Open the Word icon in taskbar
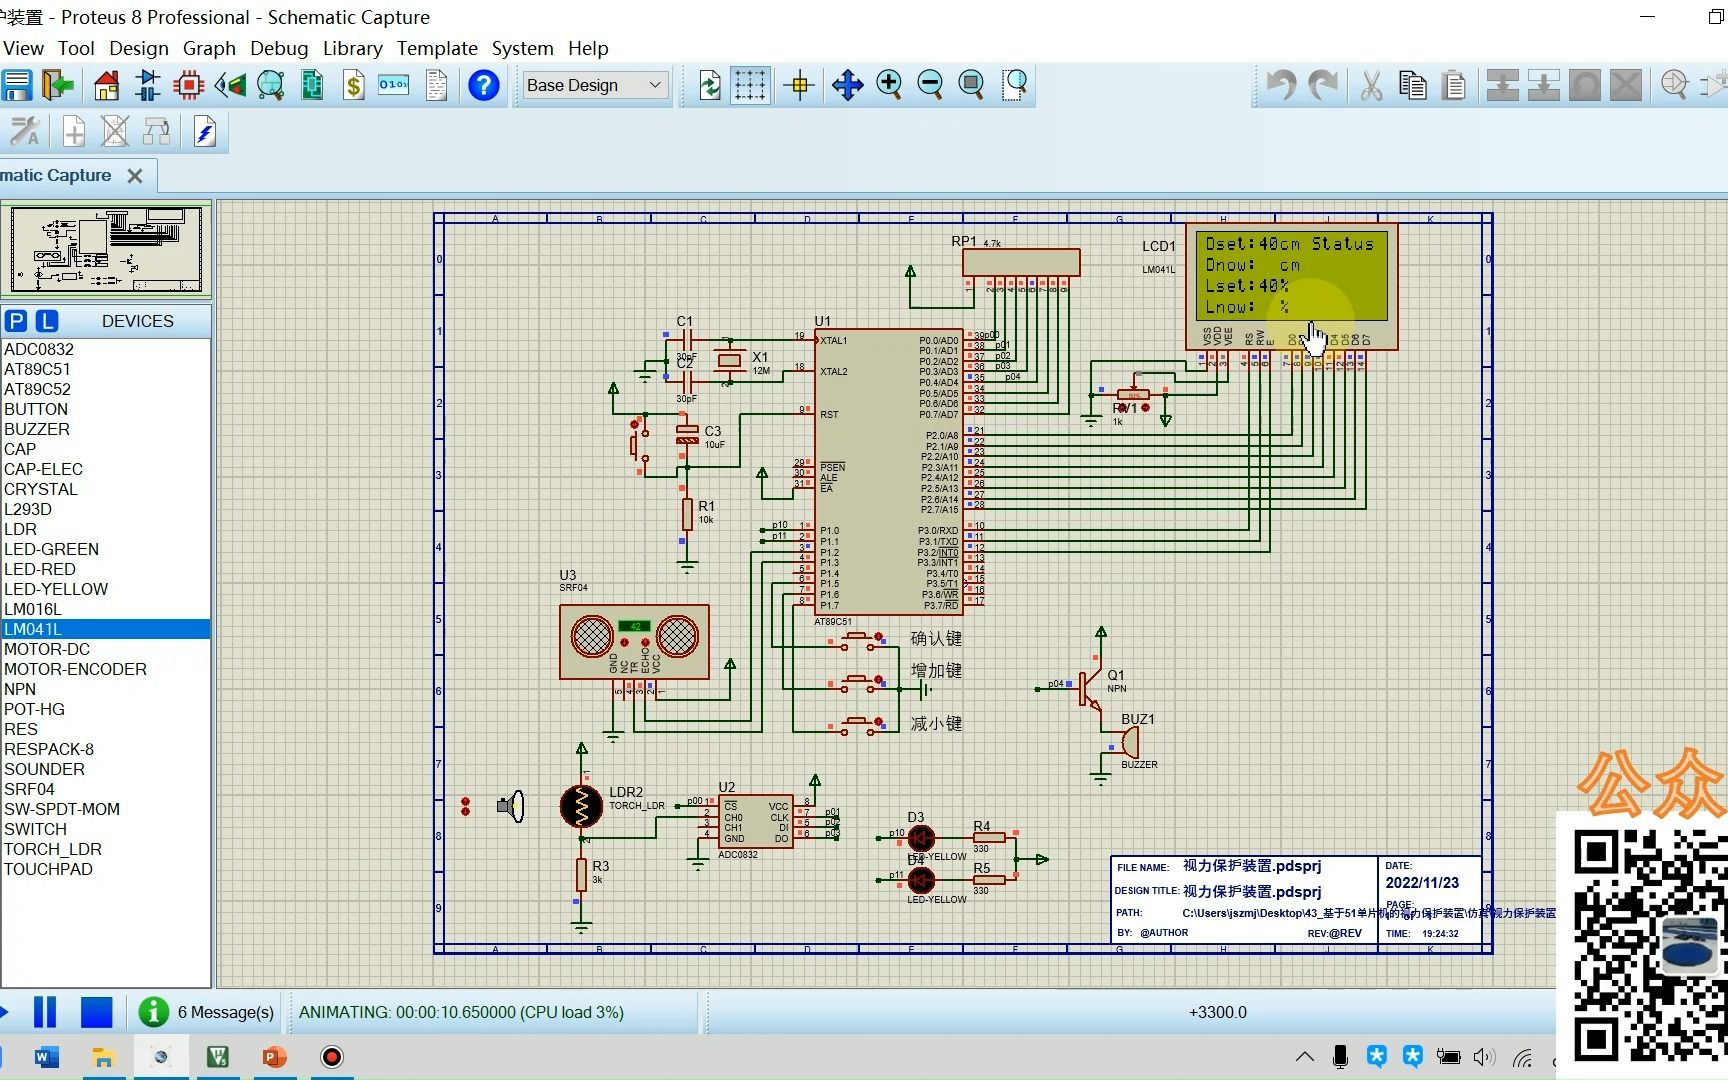1728x1080 pixels. [x=46, y=1057]
